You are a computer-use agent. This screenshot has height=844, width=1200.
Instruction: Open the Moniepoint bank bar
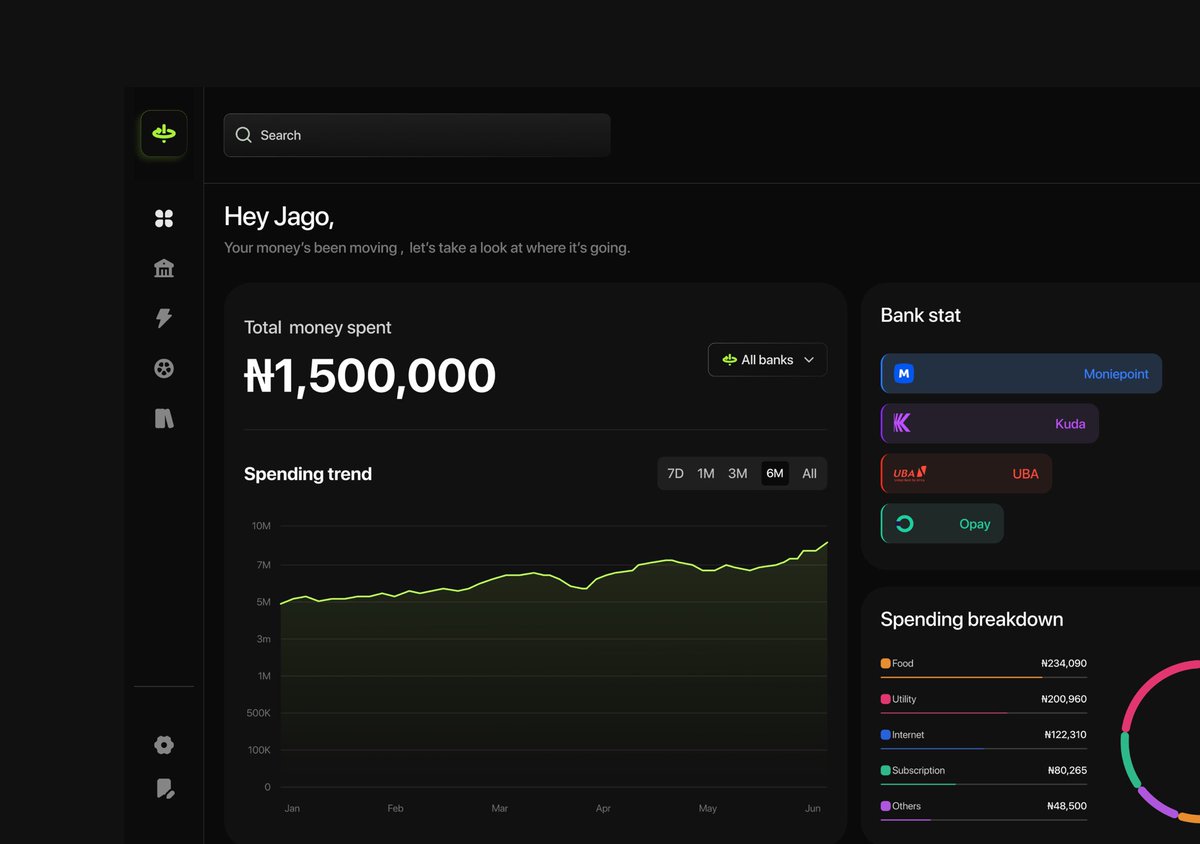[x=1021, y=373]
